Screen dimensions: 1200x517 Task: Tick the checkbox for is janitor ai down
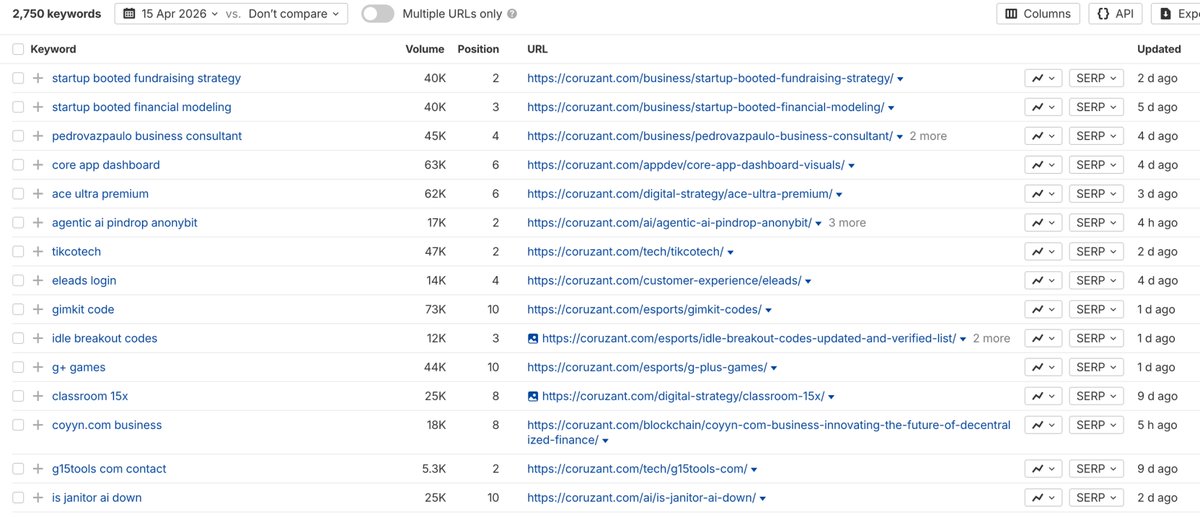[x=18, y=498]
